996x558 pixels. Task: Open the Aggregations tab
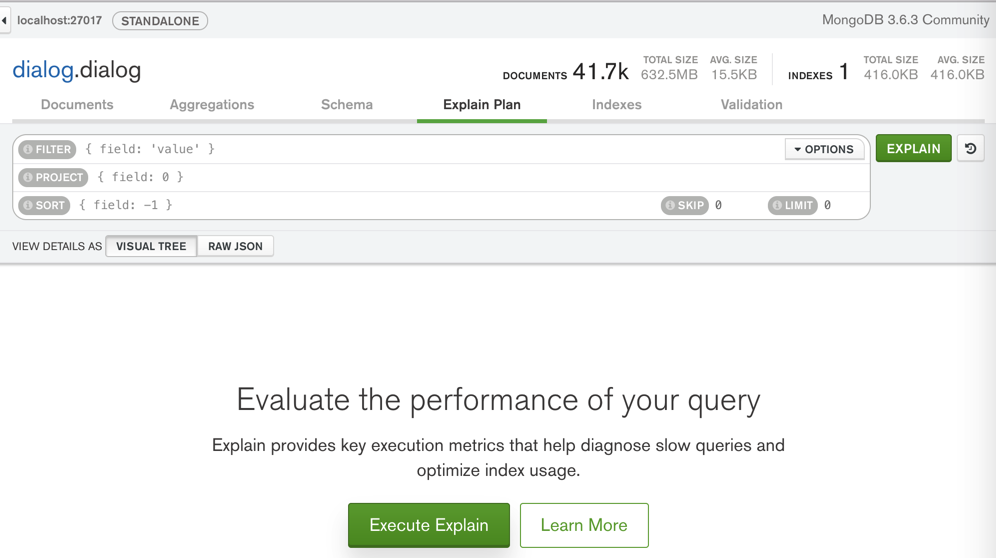point(212,105)
